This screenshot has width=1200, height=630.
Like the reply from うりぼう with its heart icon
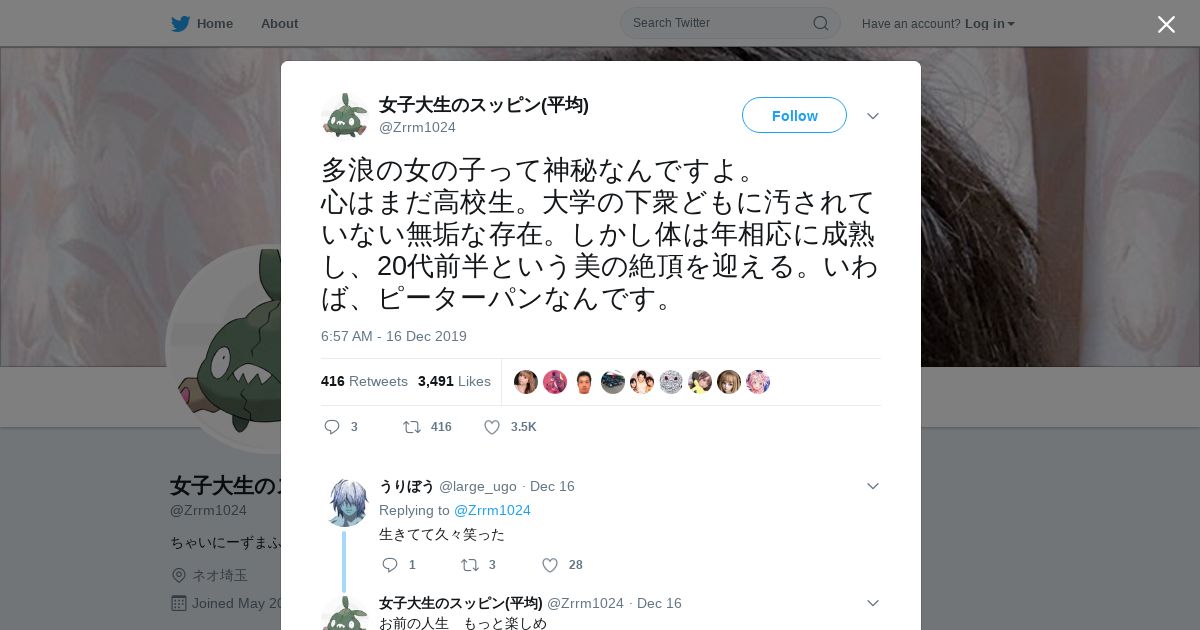tap(549, 565)
